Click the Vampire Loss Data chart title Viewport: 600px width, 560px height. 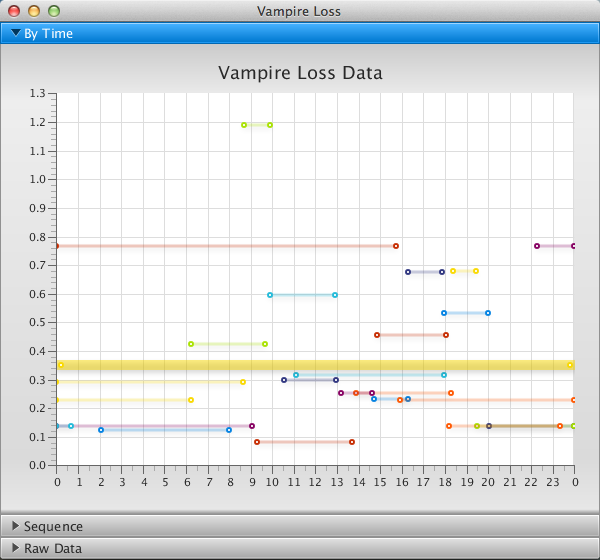300,73
